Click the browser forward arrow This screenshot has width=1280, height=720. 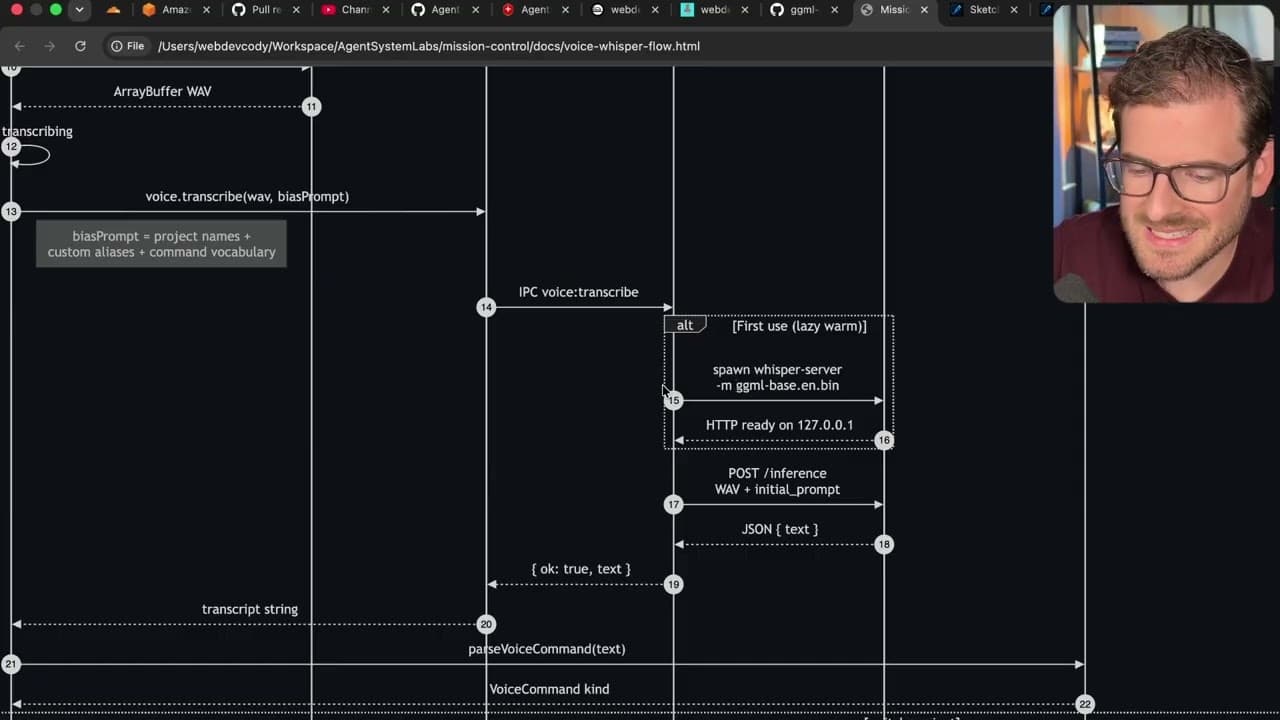[50, 46]
